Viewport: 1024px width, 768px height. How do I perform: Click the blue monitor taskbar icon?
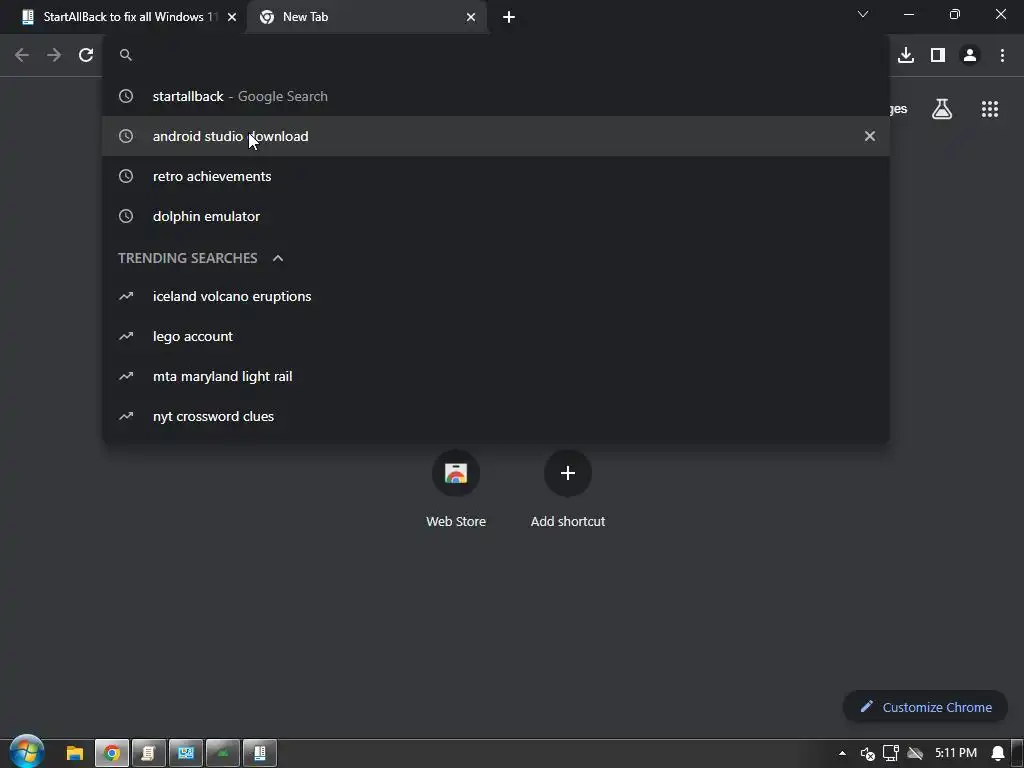pyautogui.click(x=185, y=753)
